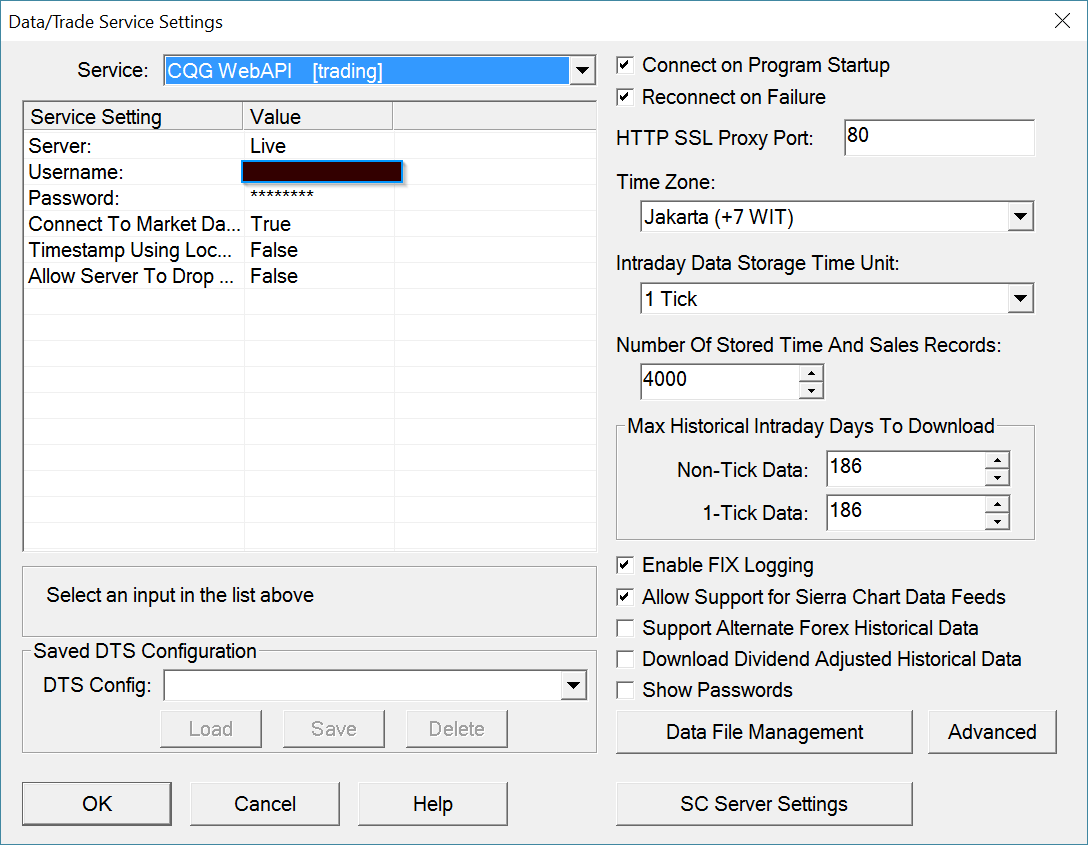Decrease Non-Tick Data days with down arrow
Image resolution: width=1088 pixels, height=845 pixels.
[x=996, y=478]
